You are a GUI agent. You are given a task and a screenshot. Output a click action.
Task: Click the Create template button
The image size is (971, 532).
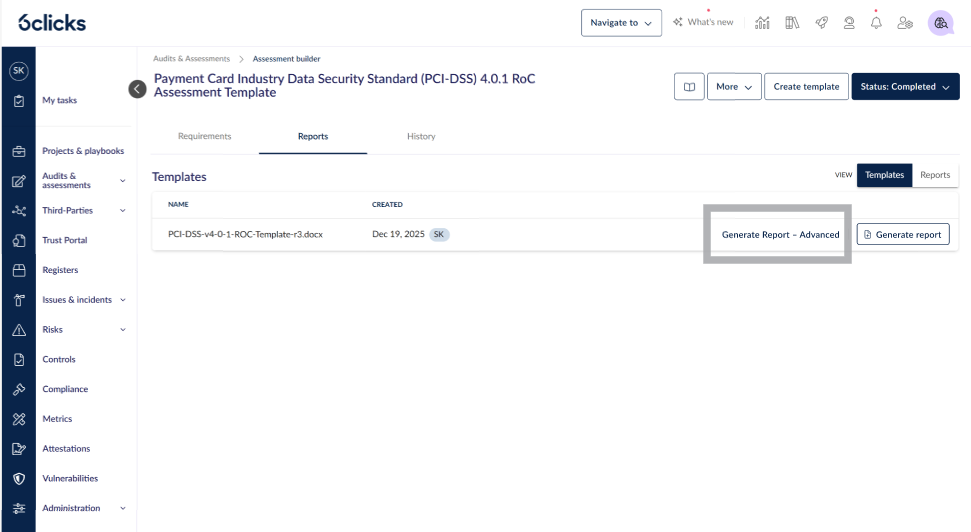(806, 87)
